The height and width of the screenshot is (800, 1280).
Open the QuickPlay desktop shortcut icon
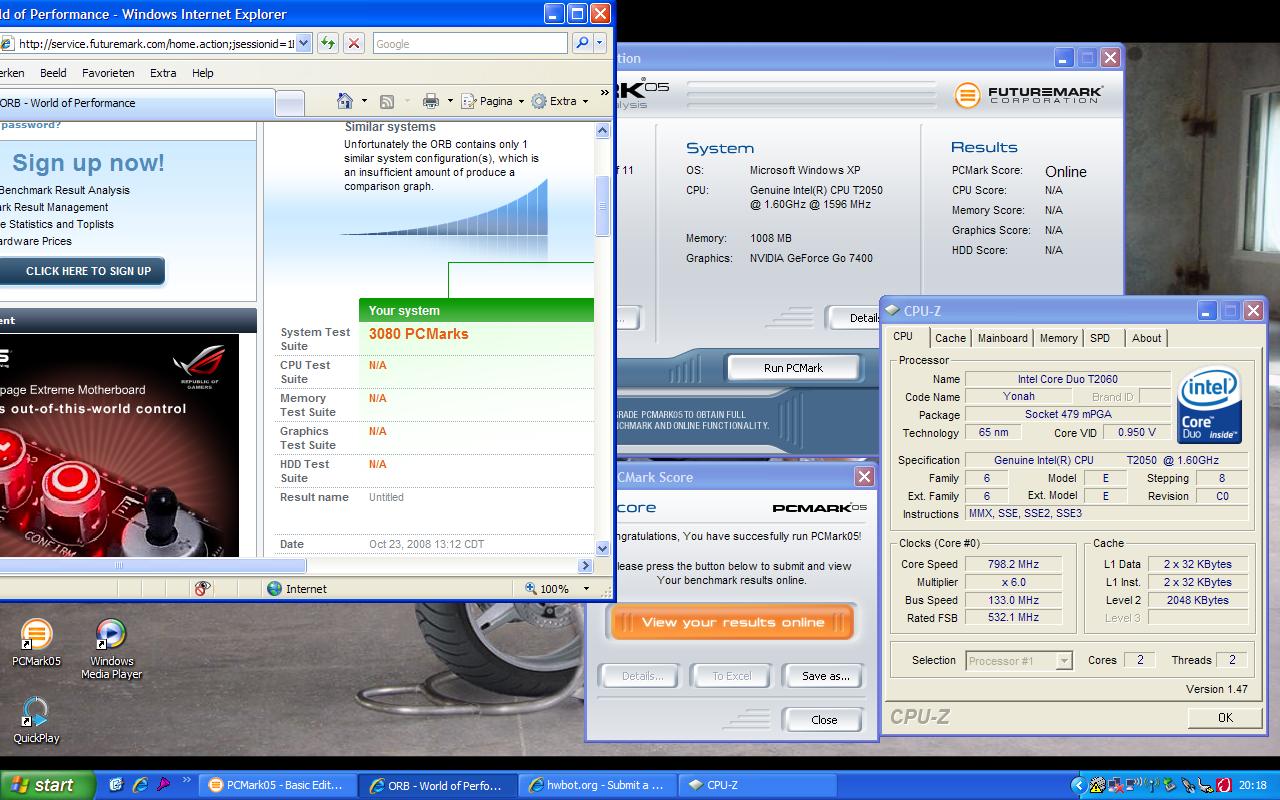tap(36, 712)
